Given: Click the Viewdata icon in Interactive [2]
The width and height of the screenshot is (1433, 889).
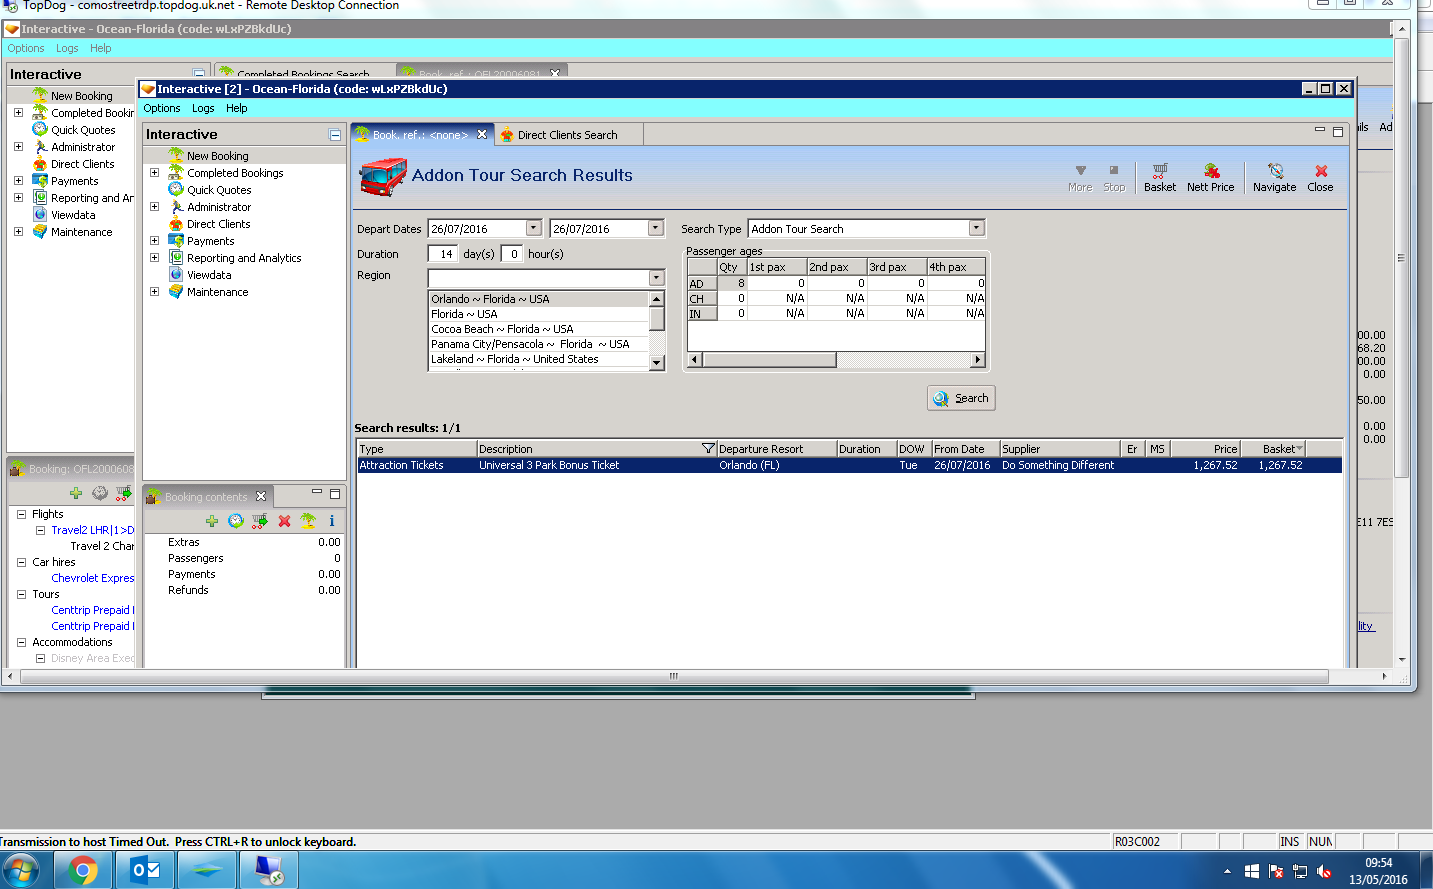Looking at the screenshot, I should pyautogui.click(x=176, y=275).
